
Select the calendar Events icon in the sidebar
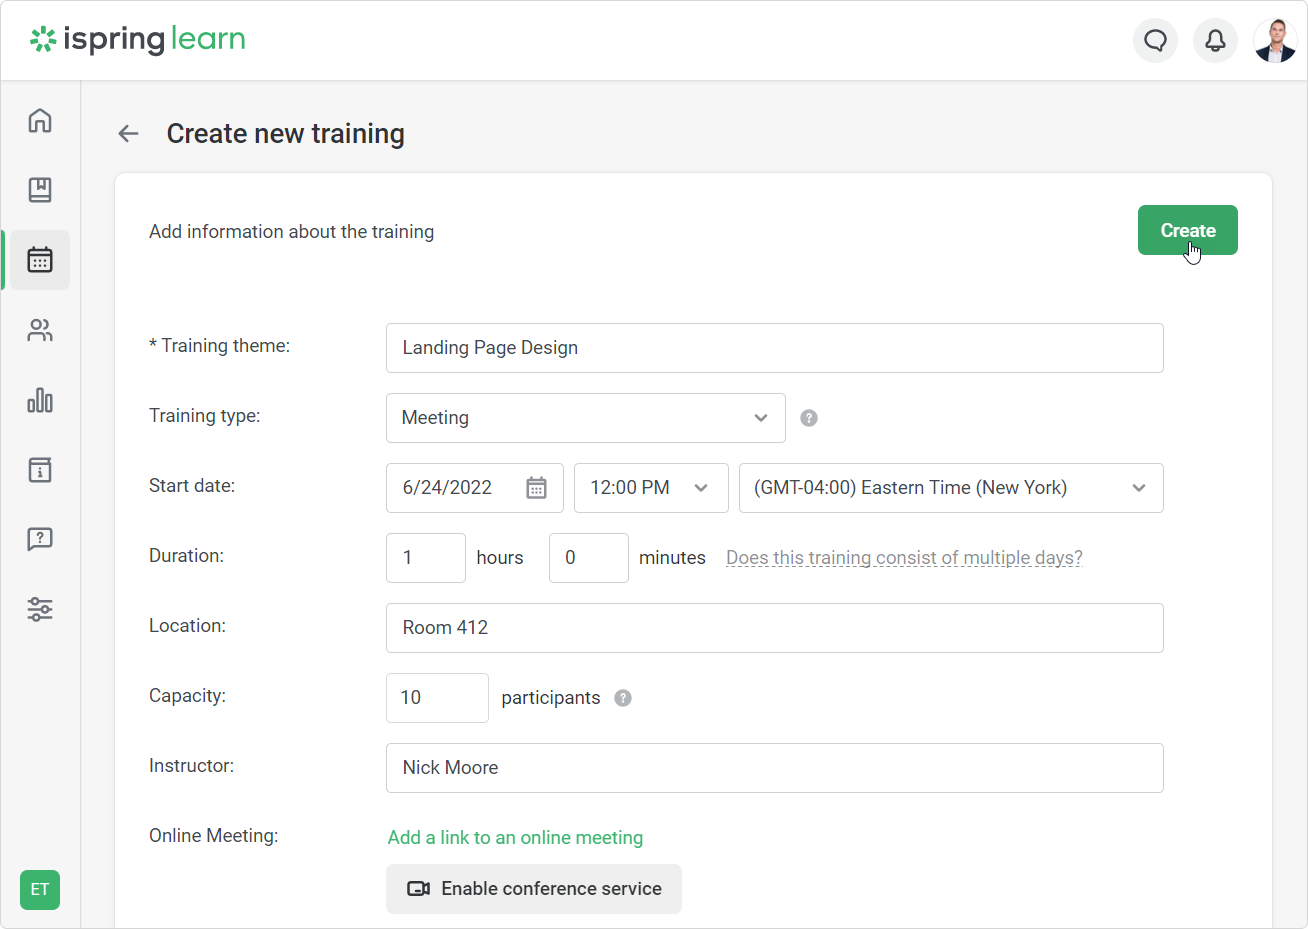pyautogui.click(x=40, y=260)
